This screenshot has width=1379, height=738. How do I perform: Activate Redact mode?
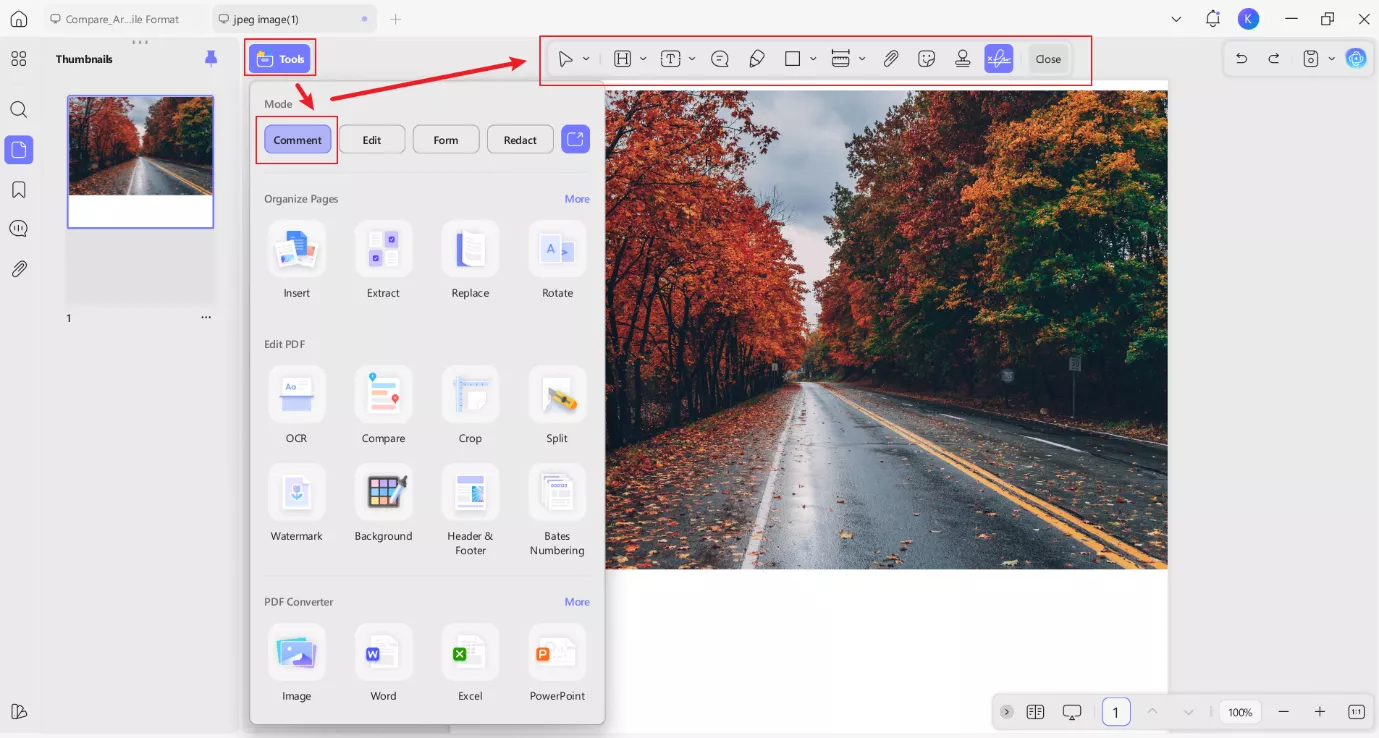coord(520,140)
